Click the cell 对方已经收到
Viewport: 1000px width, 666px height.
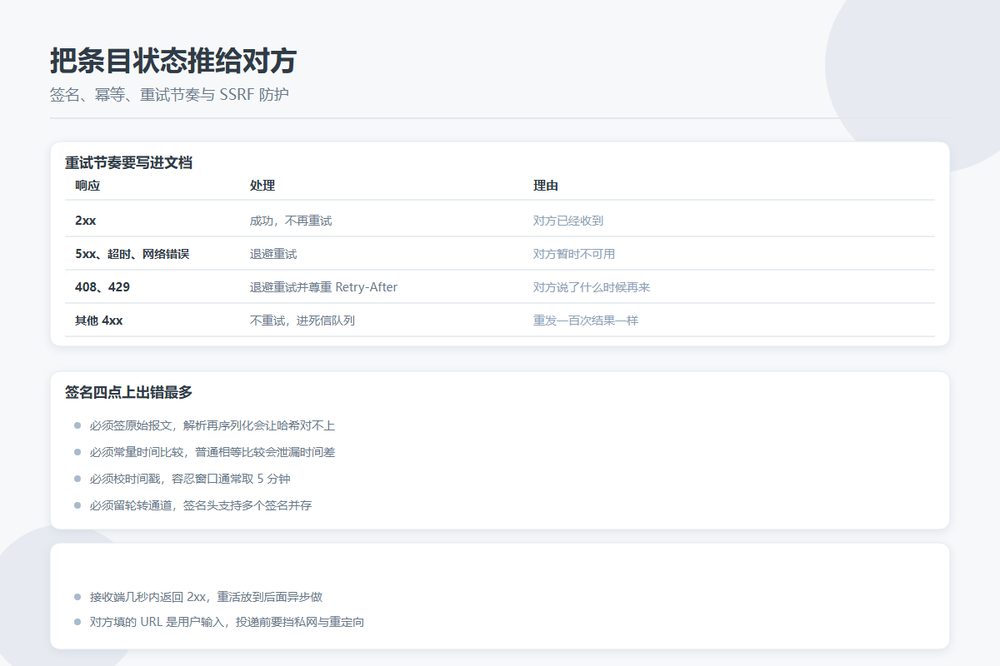(568, 221)
